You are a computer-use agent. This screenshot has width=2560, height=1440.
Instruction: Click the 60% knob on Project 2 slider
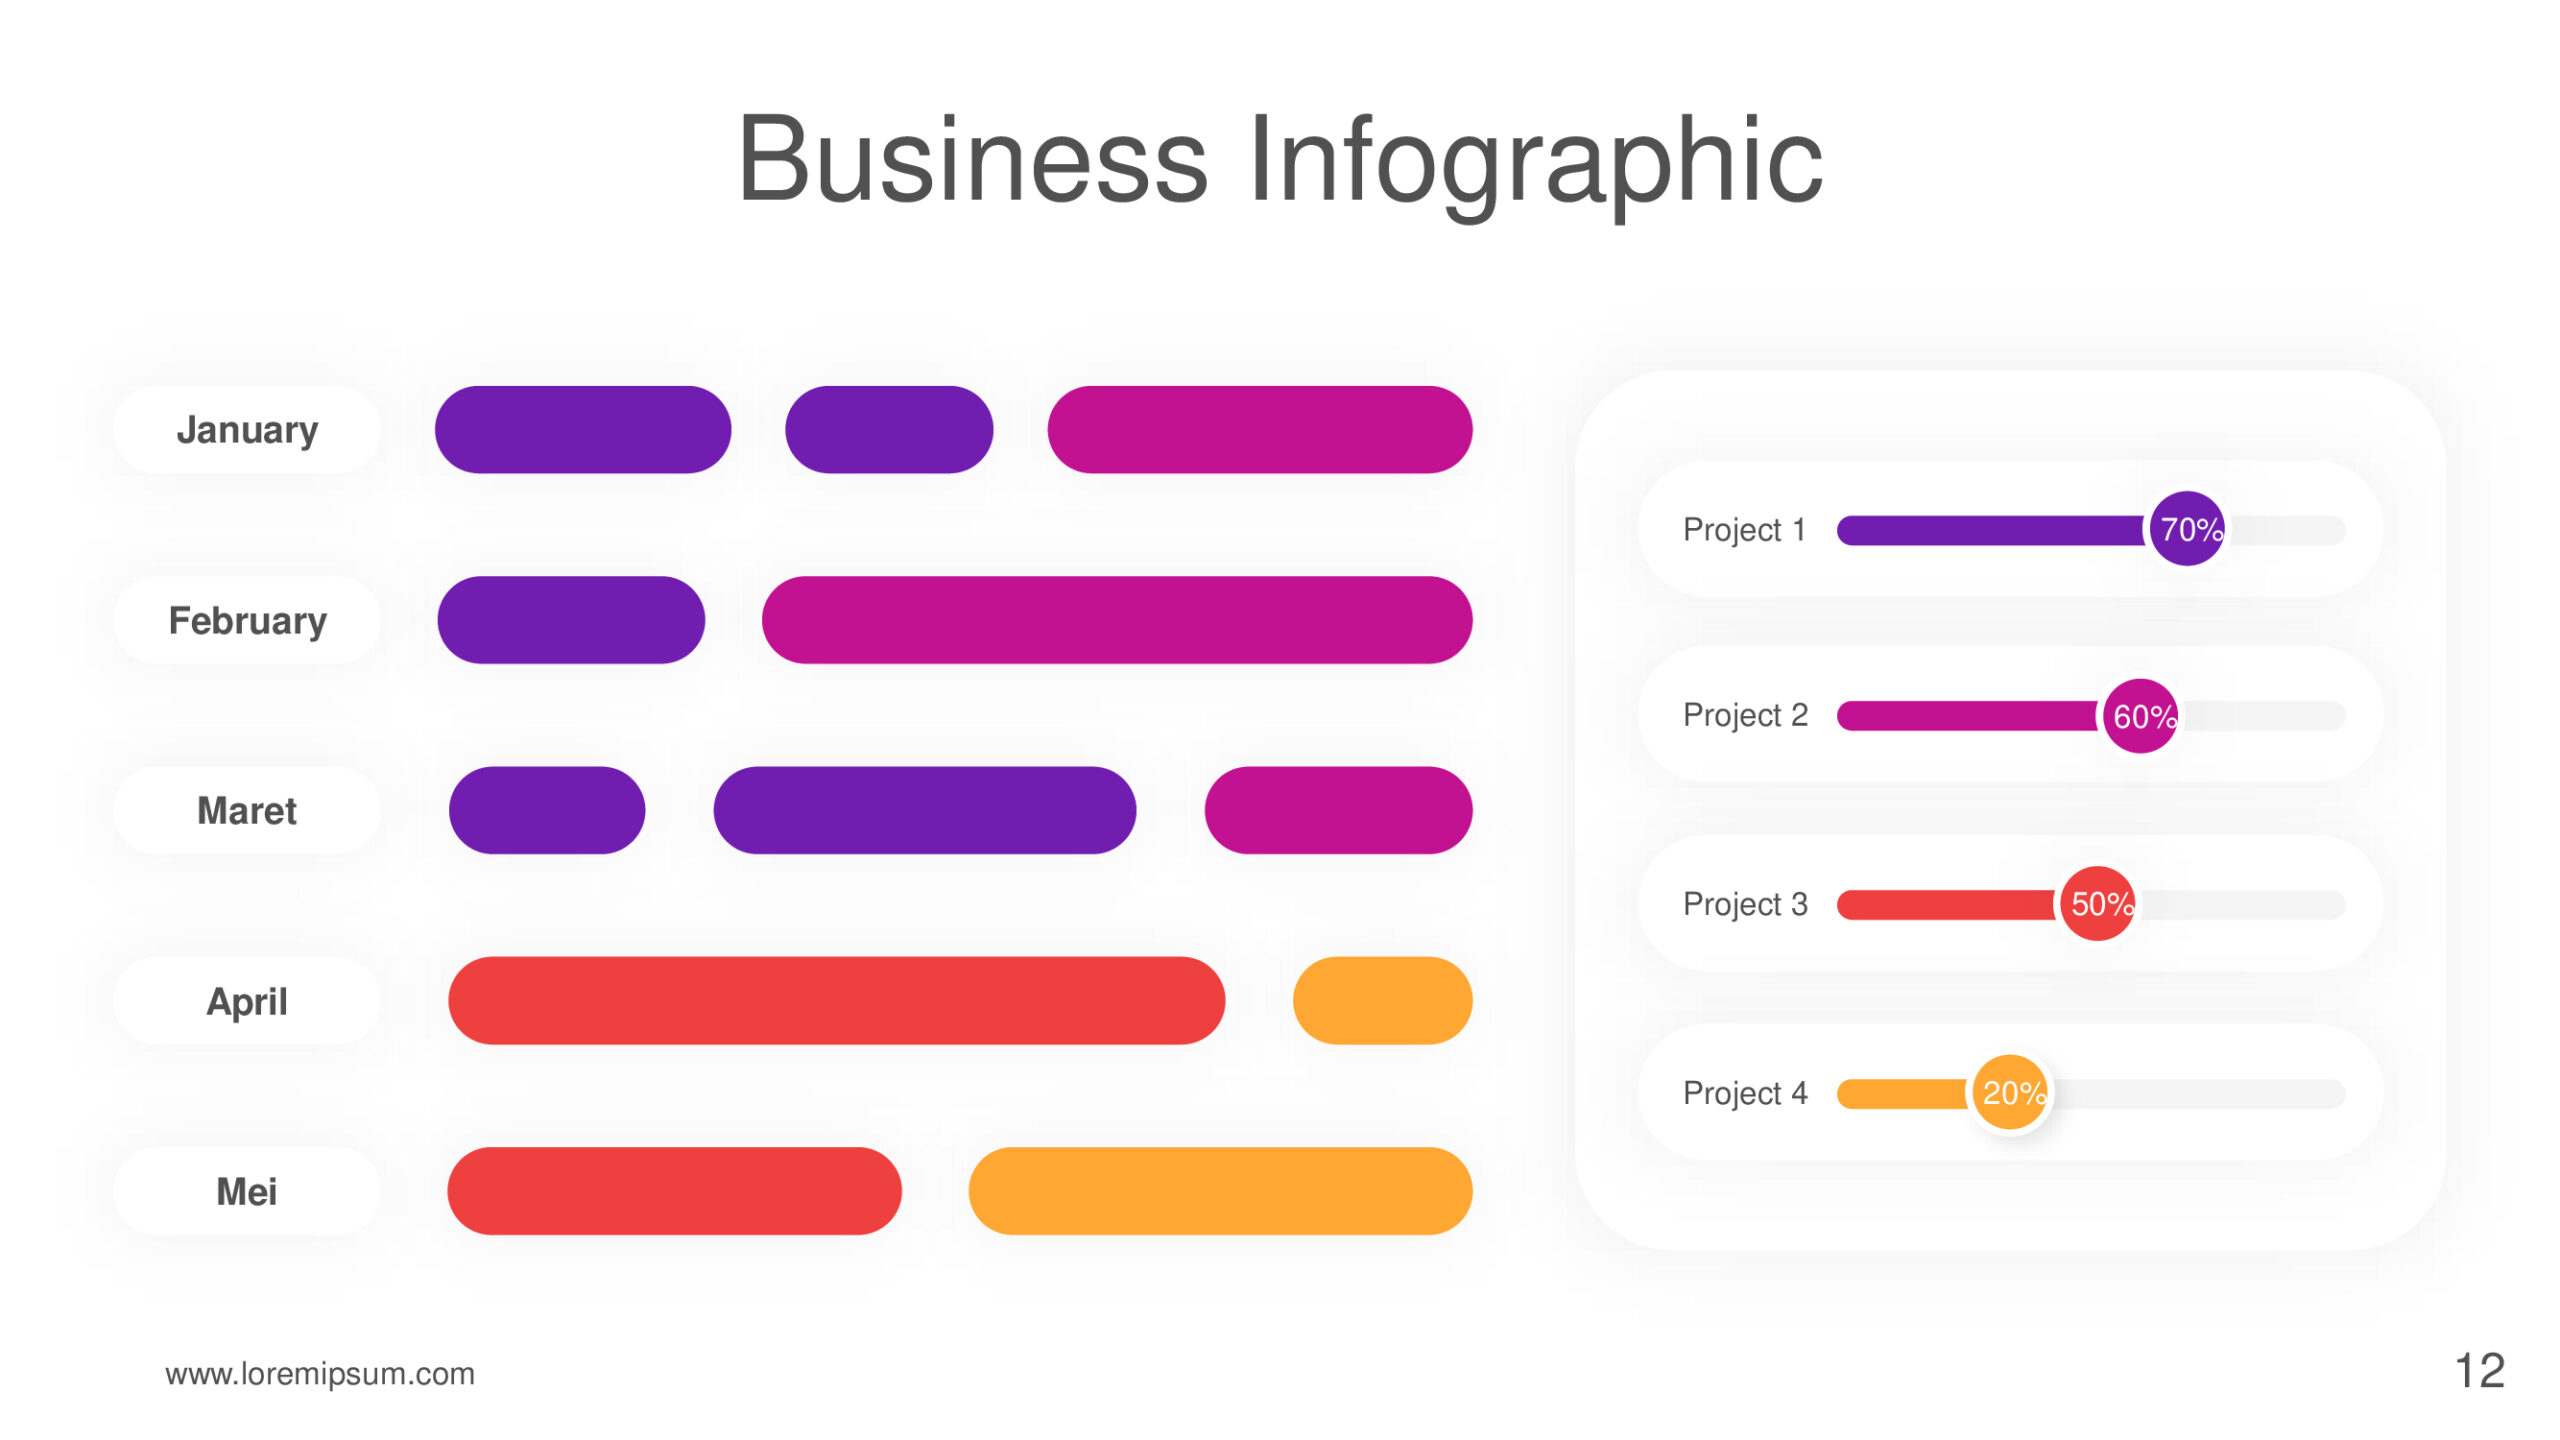click(x=2141, y=716)
